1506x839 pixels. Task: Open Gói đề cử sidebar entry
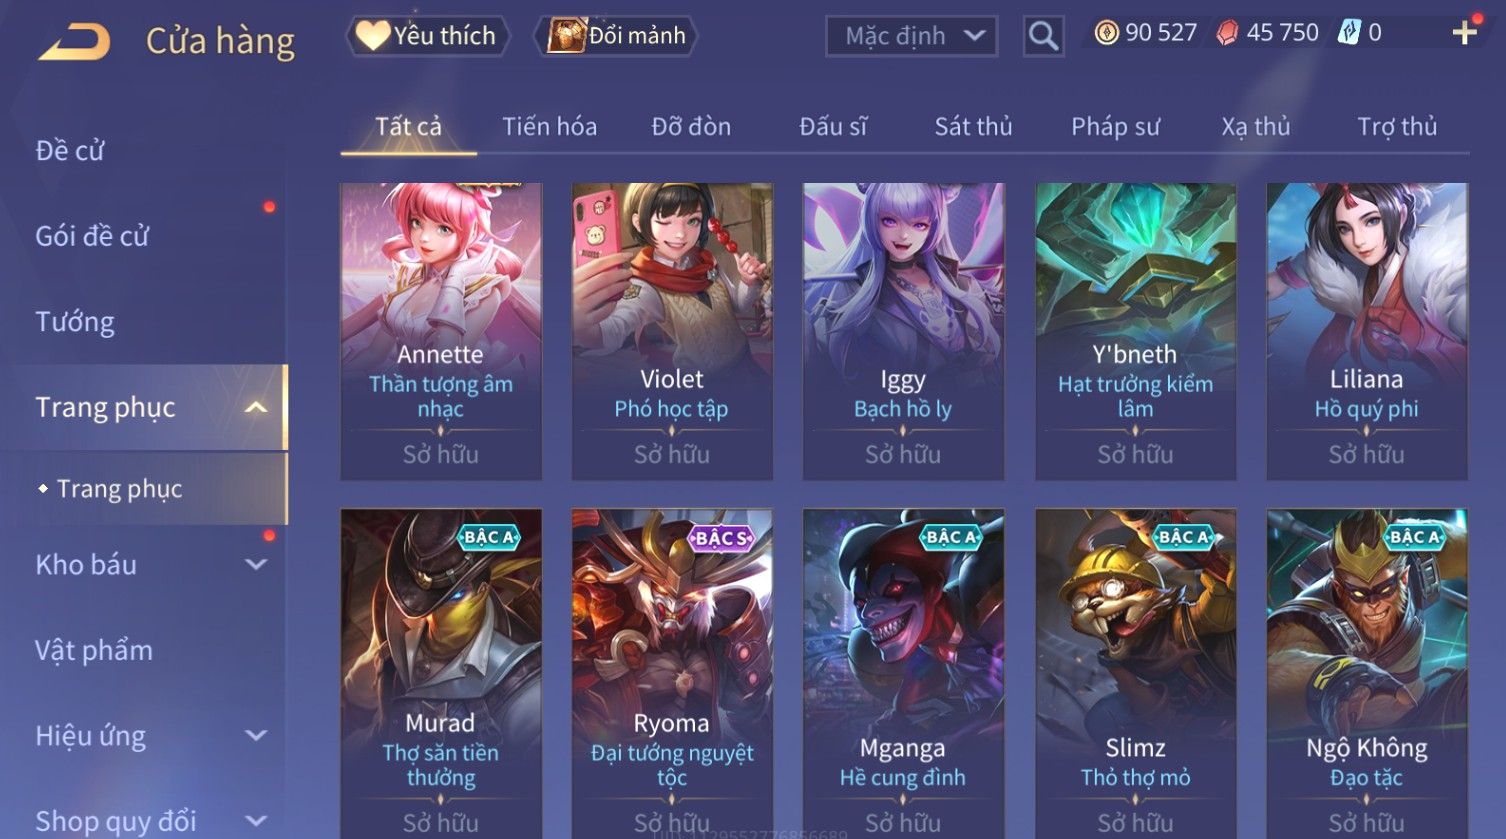tap(92, 236)
